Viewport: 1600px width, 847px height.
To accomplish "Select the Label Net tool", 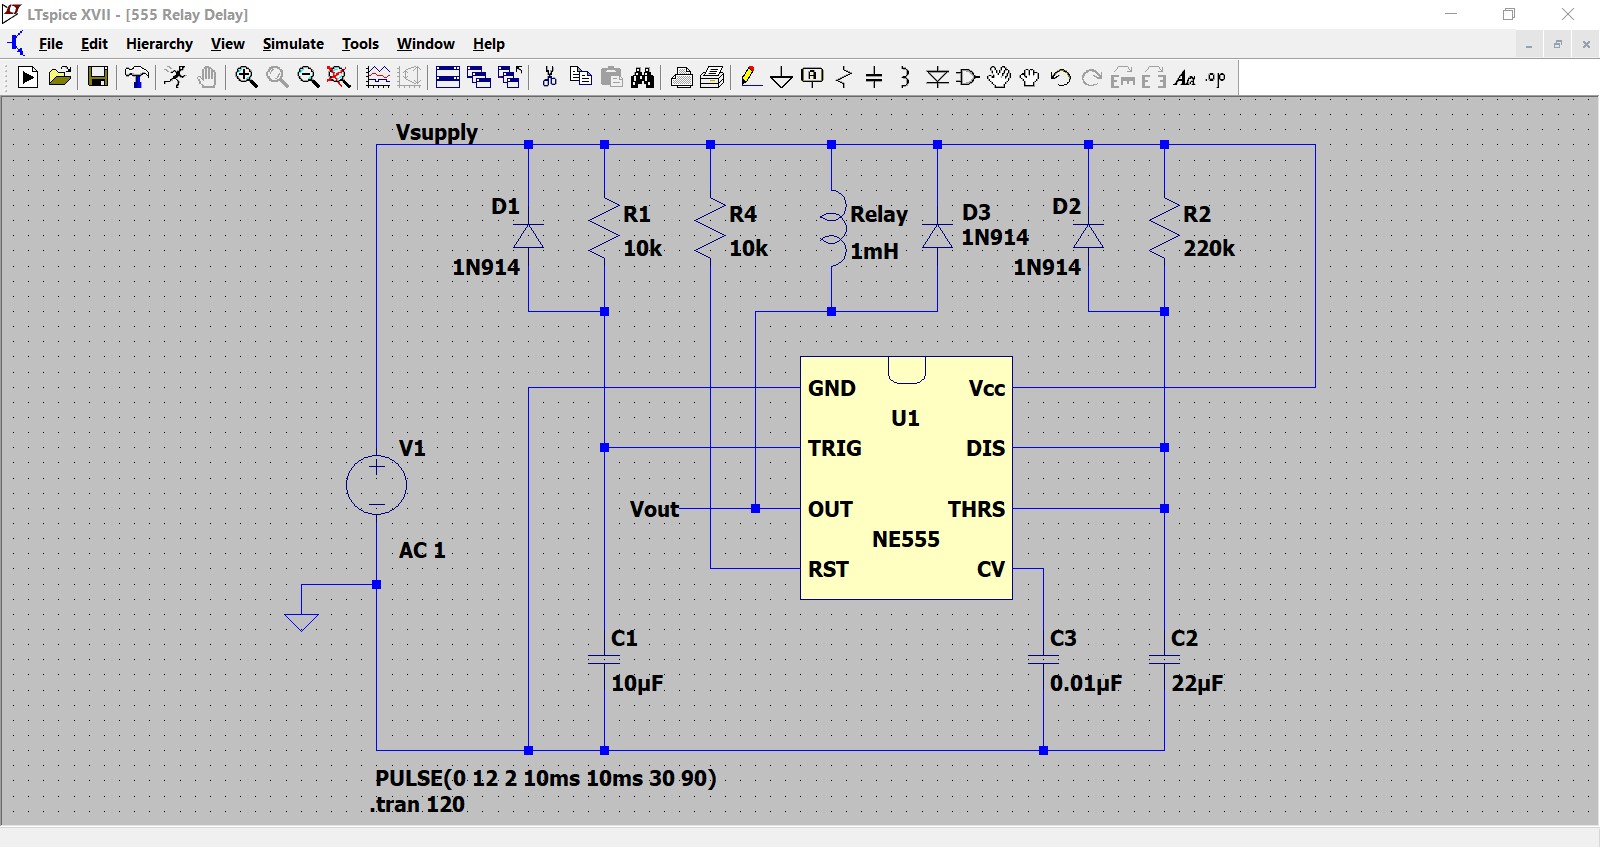I will tap(813, 77).
